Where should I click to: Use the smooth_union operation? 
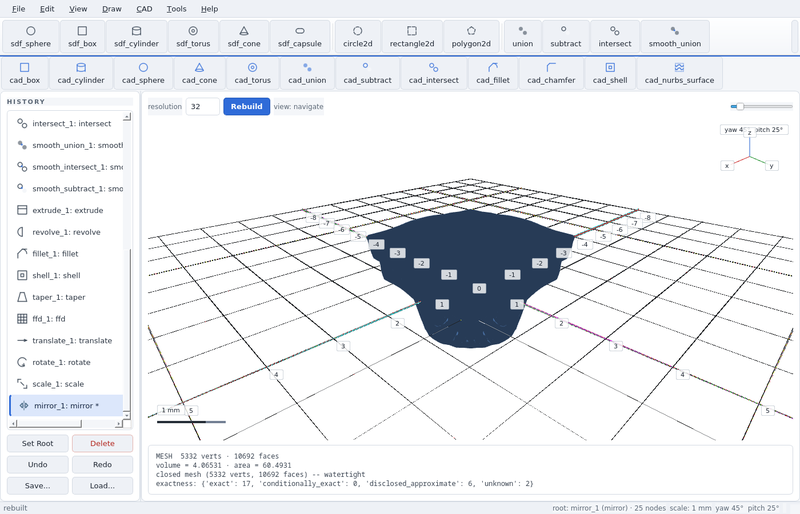(674, 37)
